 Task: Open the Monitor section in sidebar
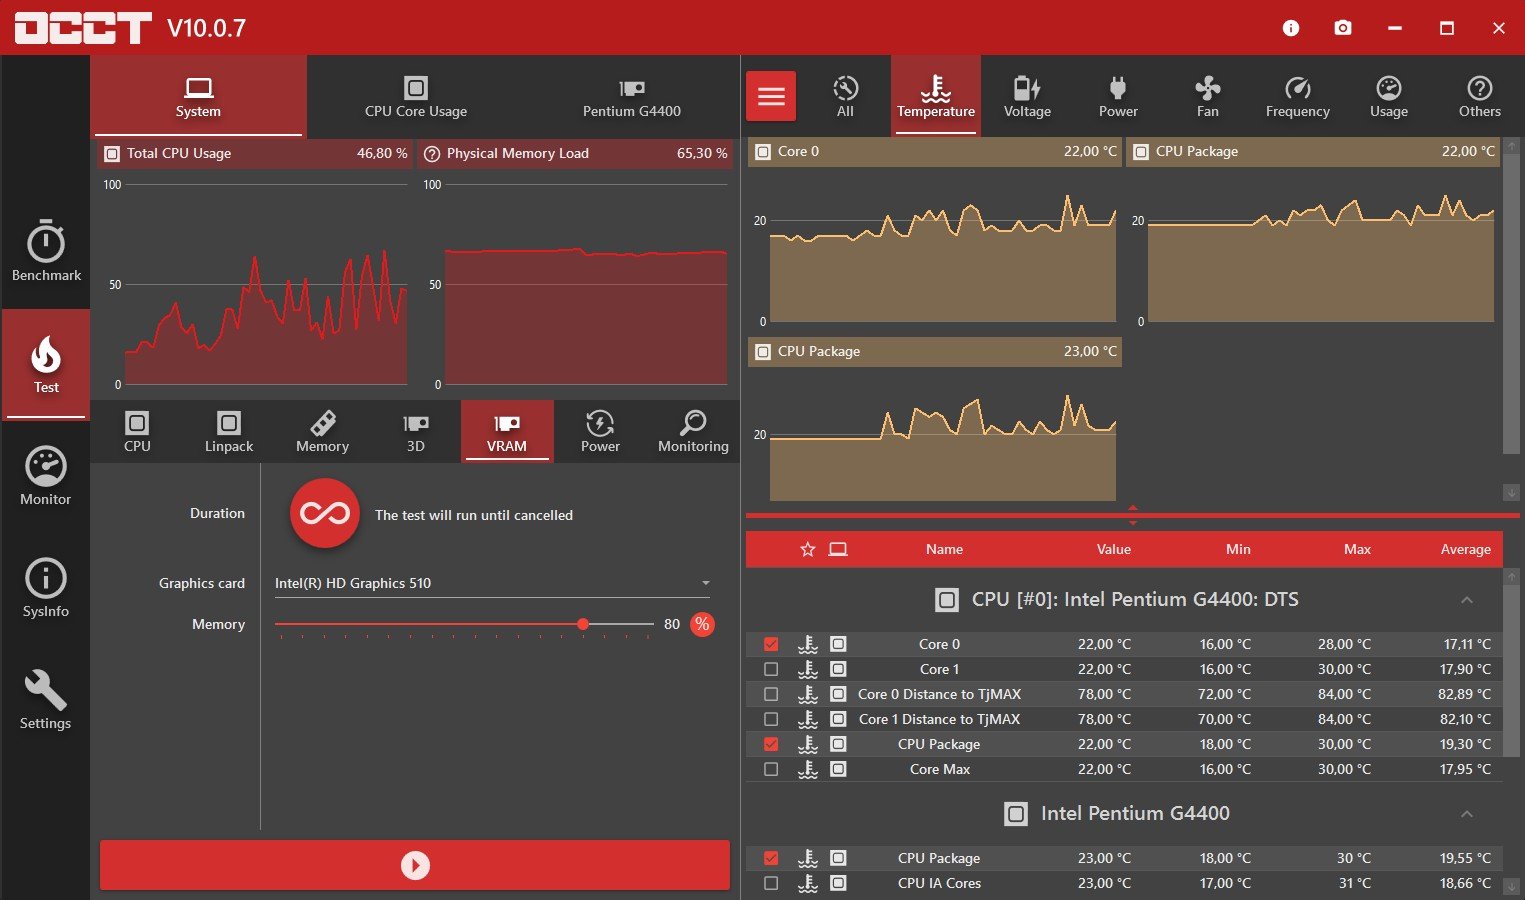(x=46, y=476)
